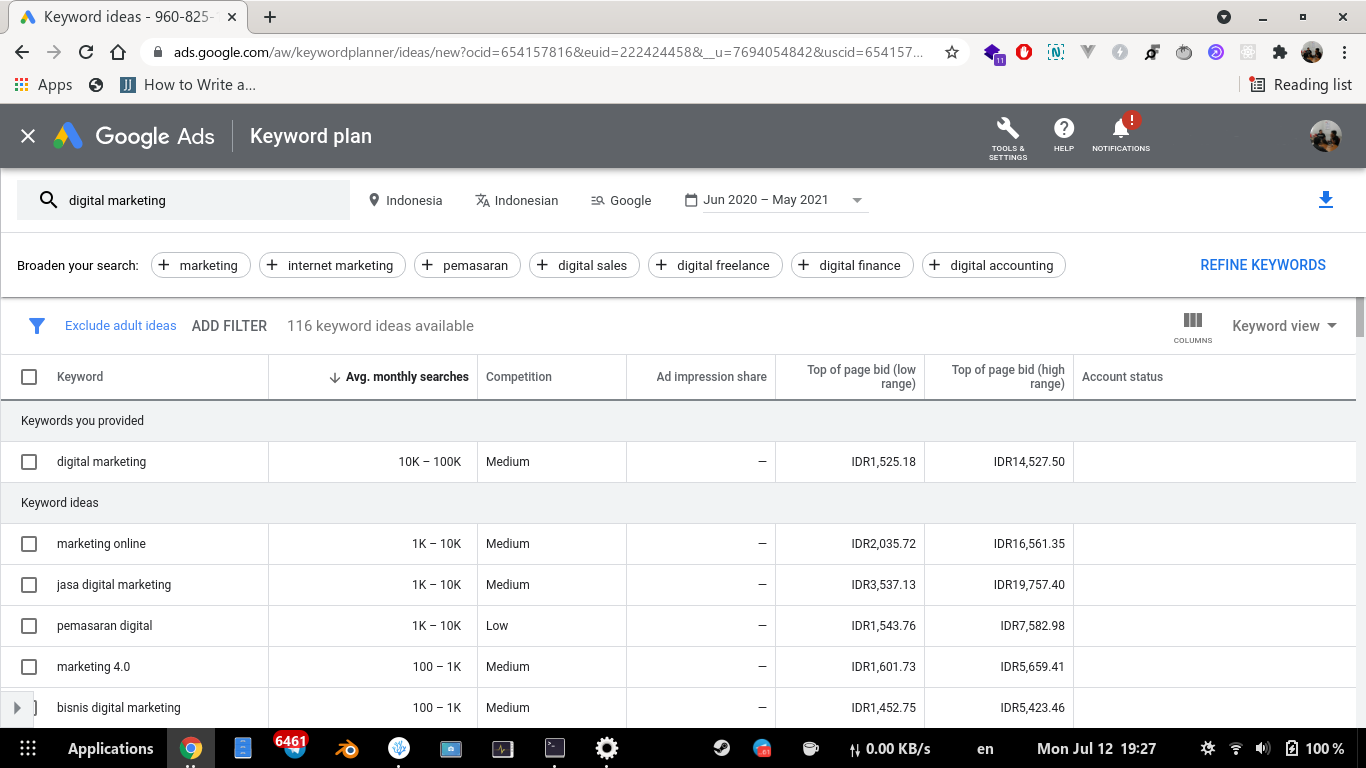Open the Notifications bell
Screen dimensions: 1366x768
click(1121, 135)
